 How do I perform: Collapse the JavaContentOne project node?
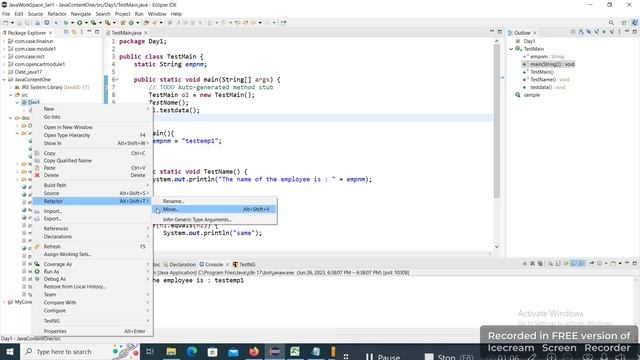(x=4, y=80)
